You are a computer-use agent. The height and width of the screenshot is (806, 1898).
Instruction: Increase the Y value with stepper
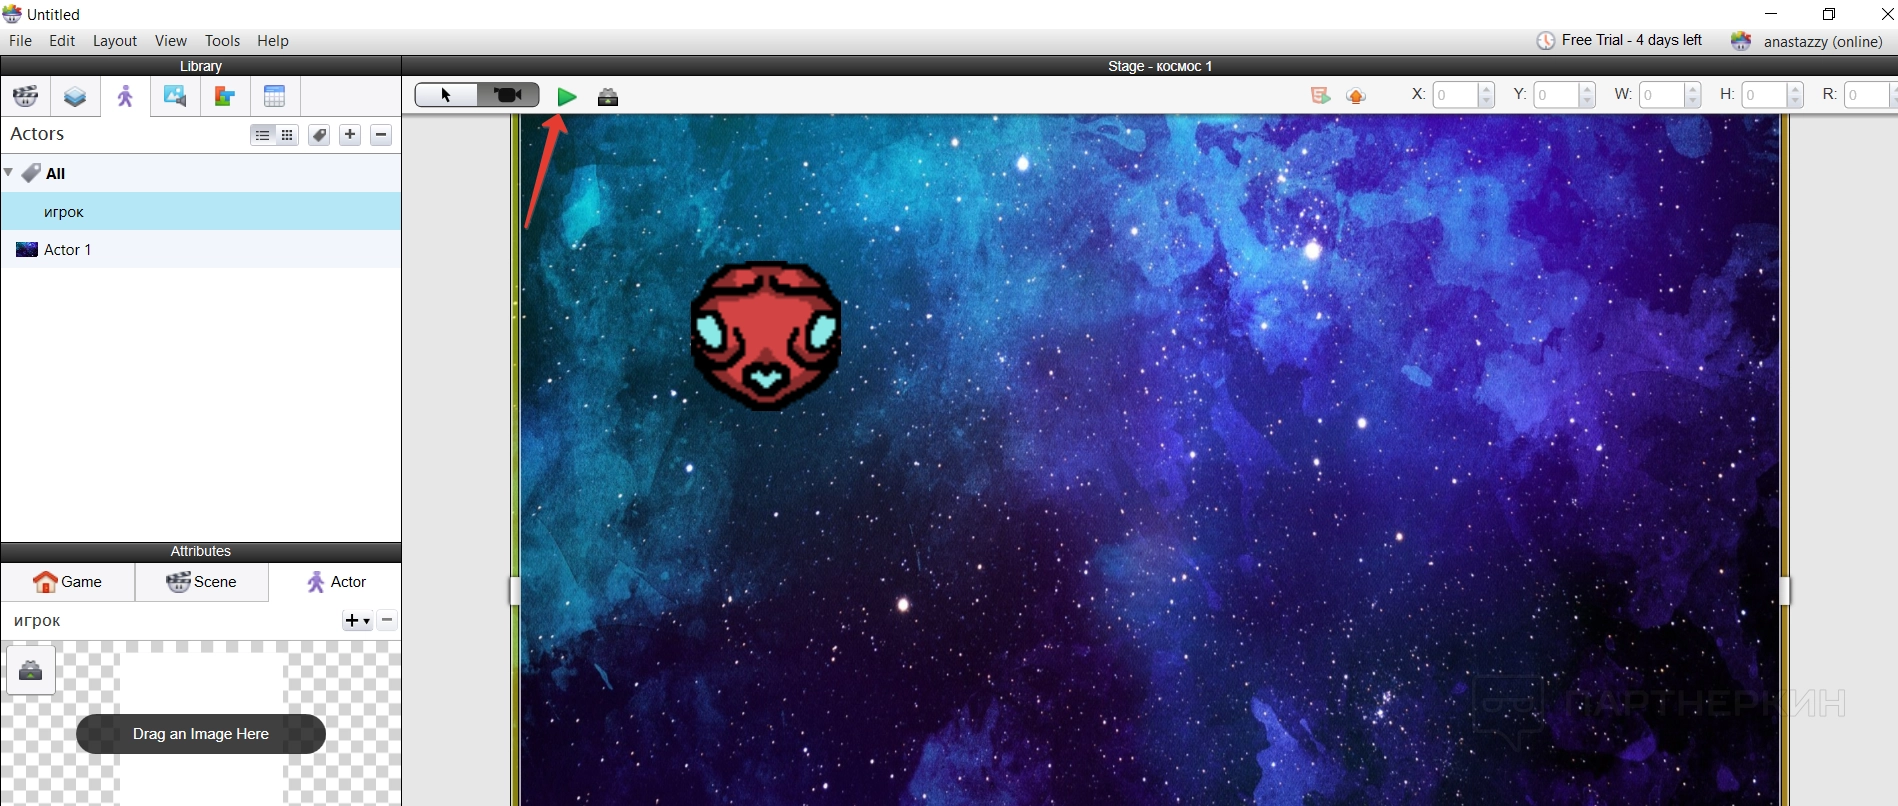[x=1588, y=89]
